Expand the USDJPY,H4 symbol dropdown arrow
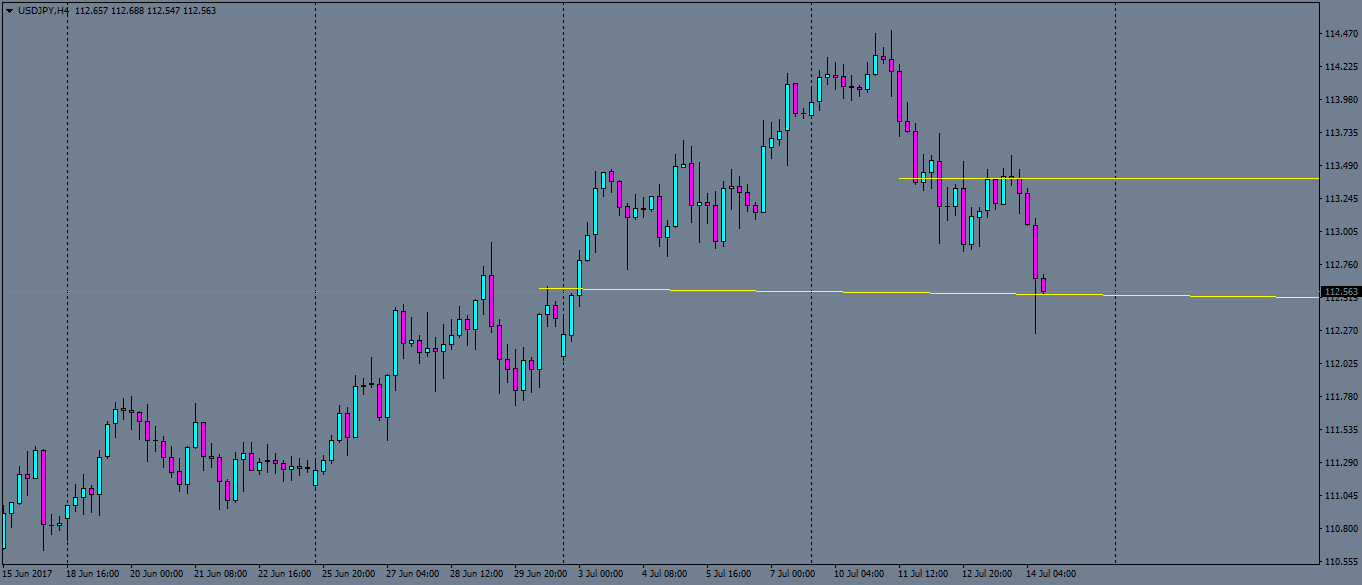The image size is (1362, 585). point(9,10)
